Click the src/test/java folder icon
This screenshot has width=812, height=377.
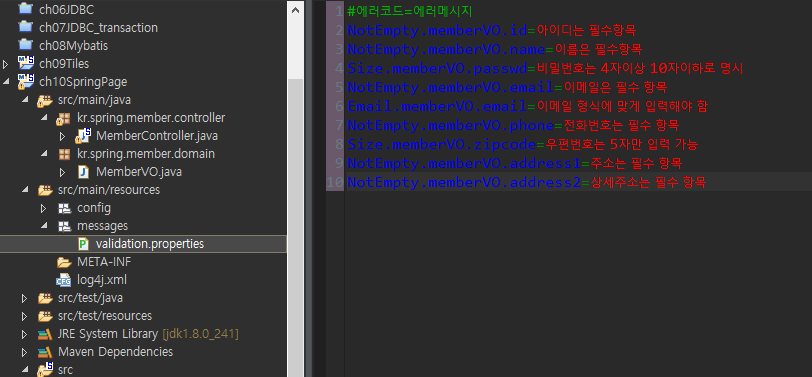tap(45, 298)
